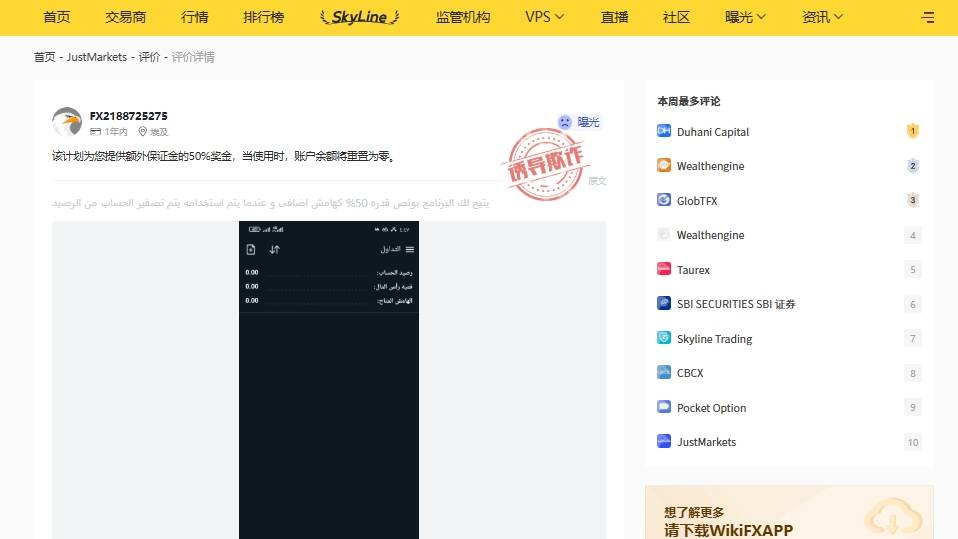The width and height of the screenshot is (958, 539).
Task: Click the username FX2188725275
Action: tap(128, 116)
